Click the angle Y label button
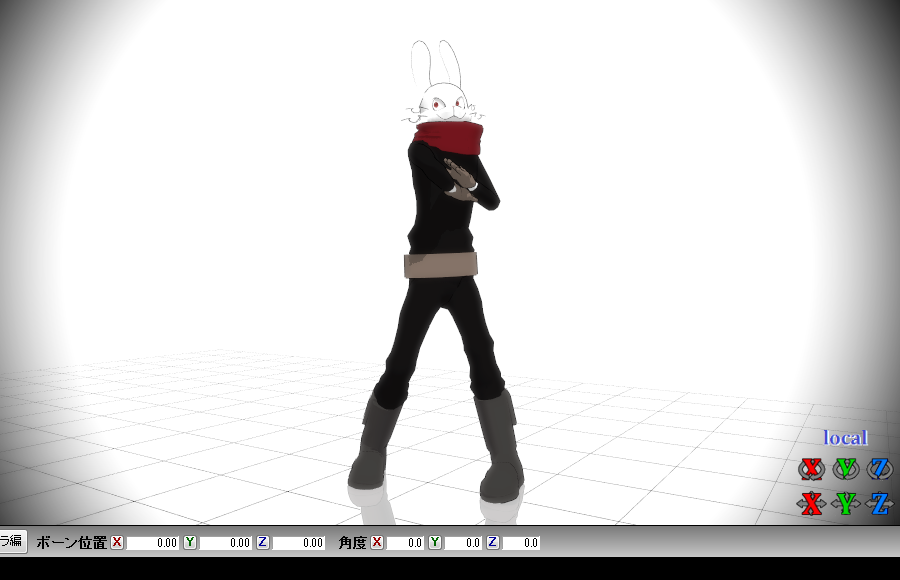Viewport: 900px width, 580px height. coord(435,542)
